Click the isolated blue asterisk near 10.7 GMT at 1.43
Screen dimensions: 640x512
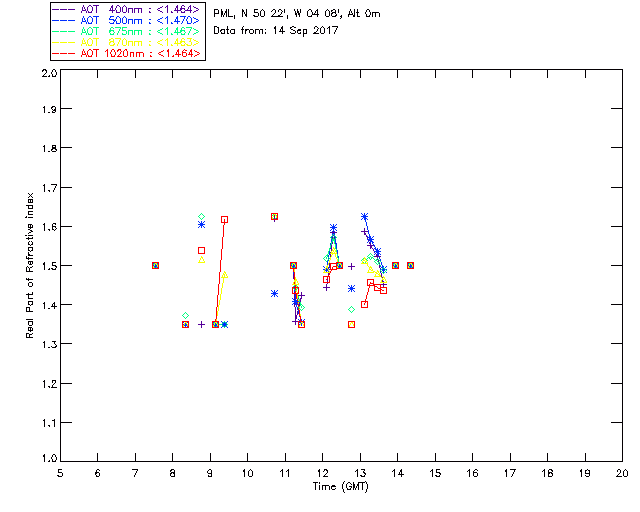tap(274, 294)
